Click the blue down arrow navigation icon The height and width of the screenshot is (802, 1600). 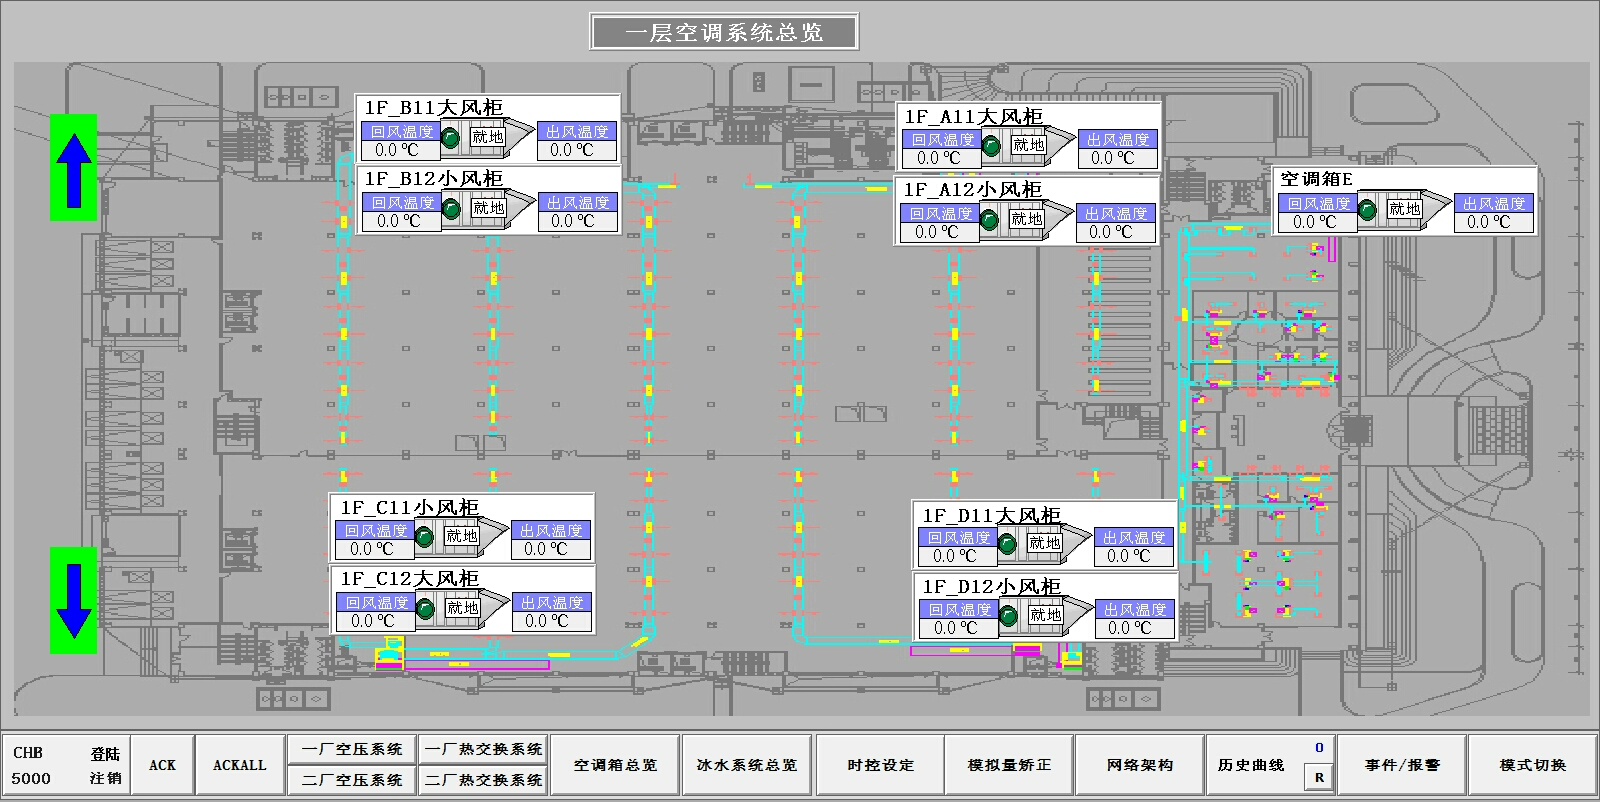coord(74,600)
